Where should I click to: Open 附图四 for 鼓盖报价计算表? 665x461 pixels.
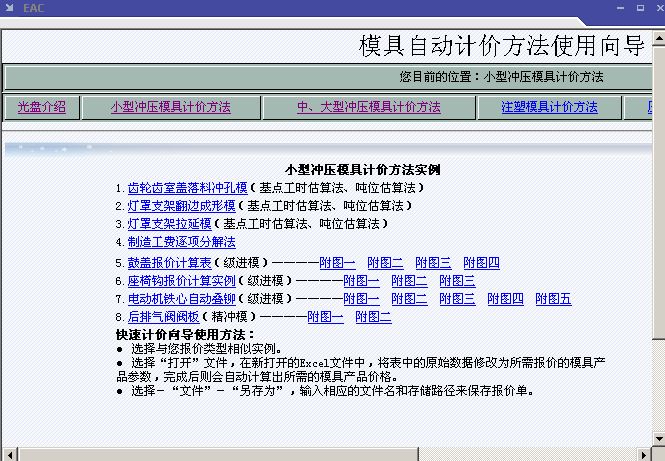click(481, 263)
